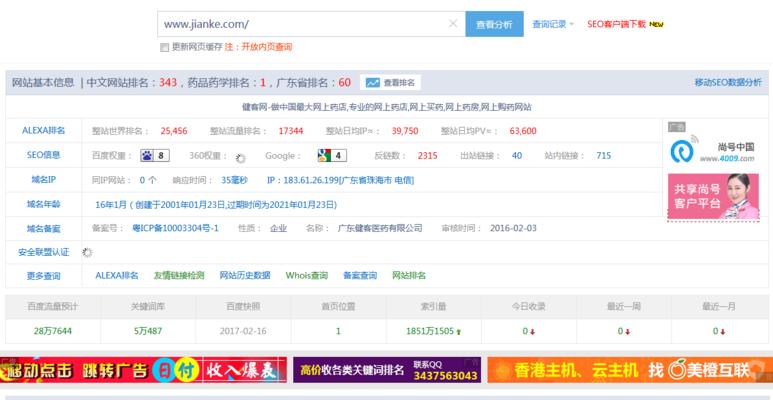Click world rank value 25,456
This screenshot has width=773, height=400.
tap(174, 131)
